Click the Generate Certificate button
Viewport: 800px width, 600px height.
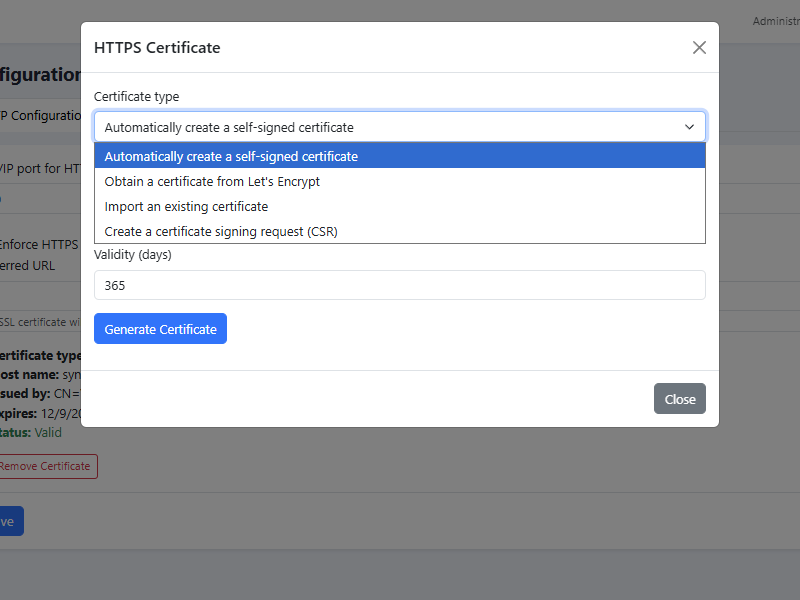[160, 329]
